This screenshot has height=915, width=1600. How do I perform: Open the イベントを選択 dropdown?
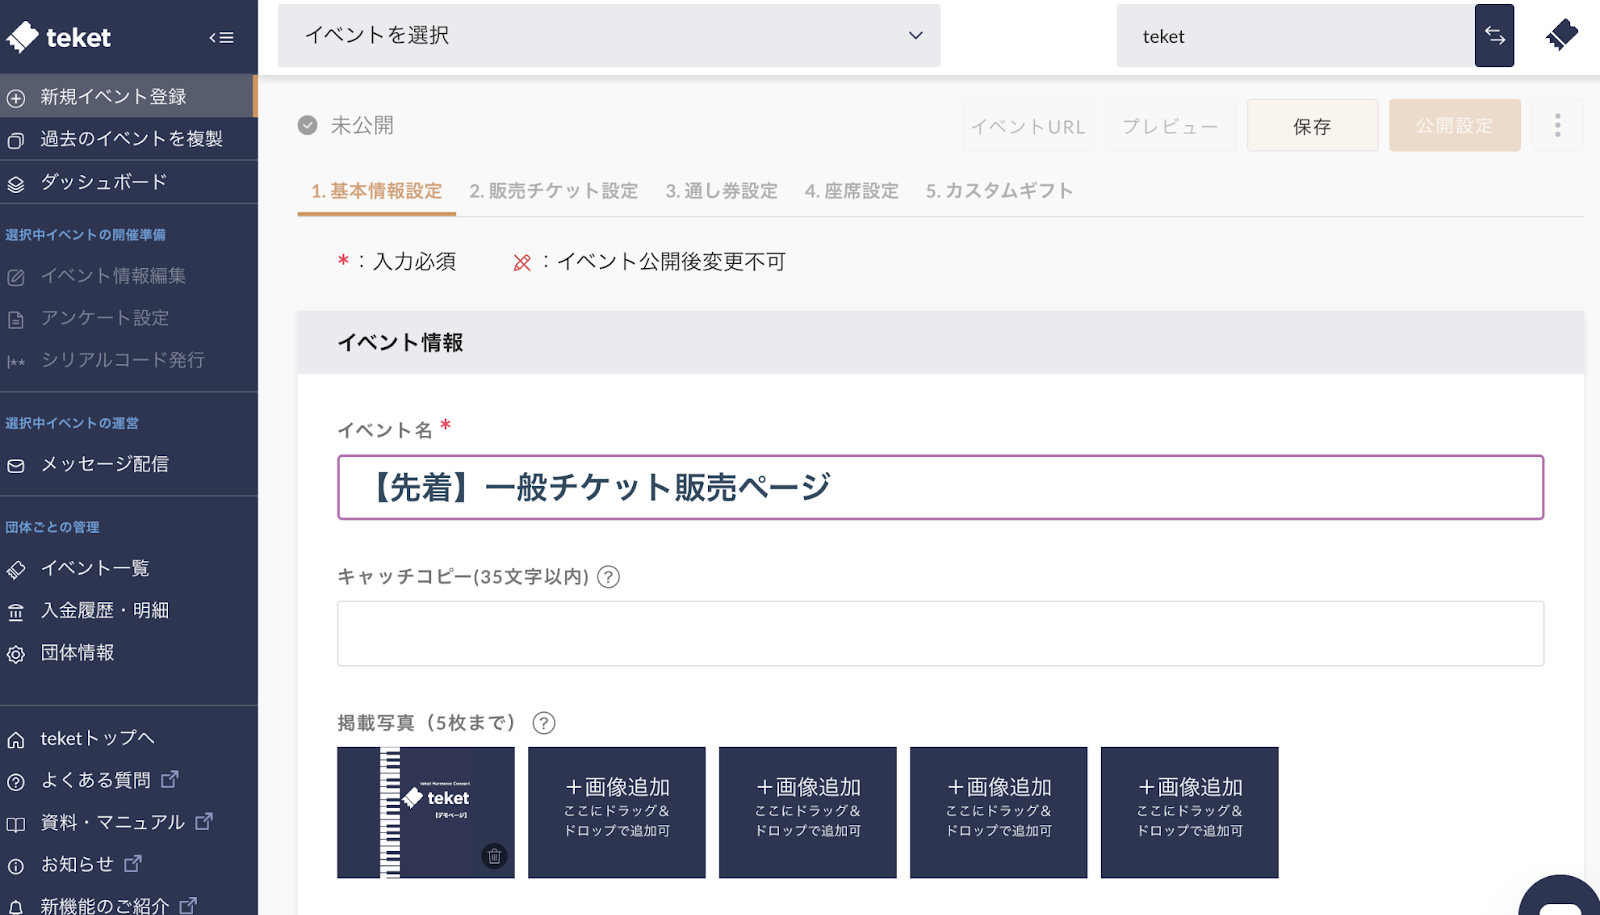pyautogui.click(x=609, y=36)
